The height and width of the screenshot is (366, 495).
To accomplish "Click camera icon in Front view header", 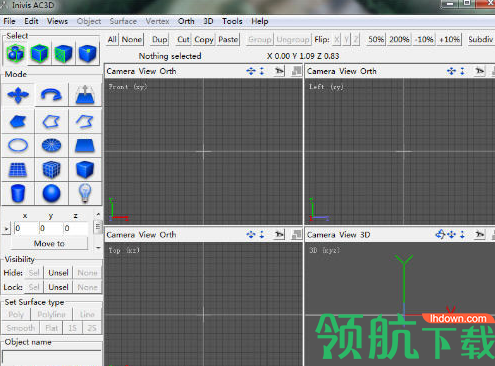I will pyautogui.click(x=279, y=71).
